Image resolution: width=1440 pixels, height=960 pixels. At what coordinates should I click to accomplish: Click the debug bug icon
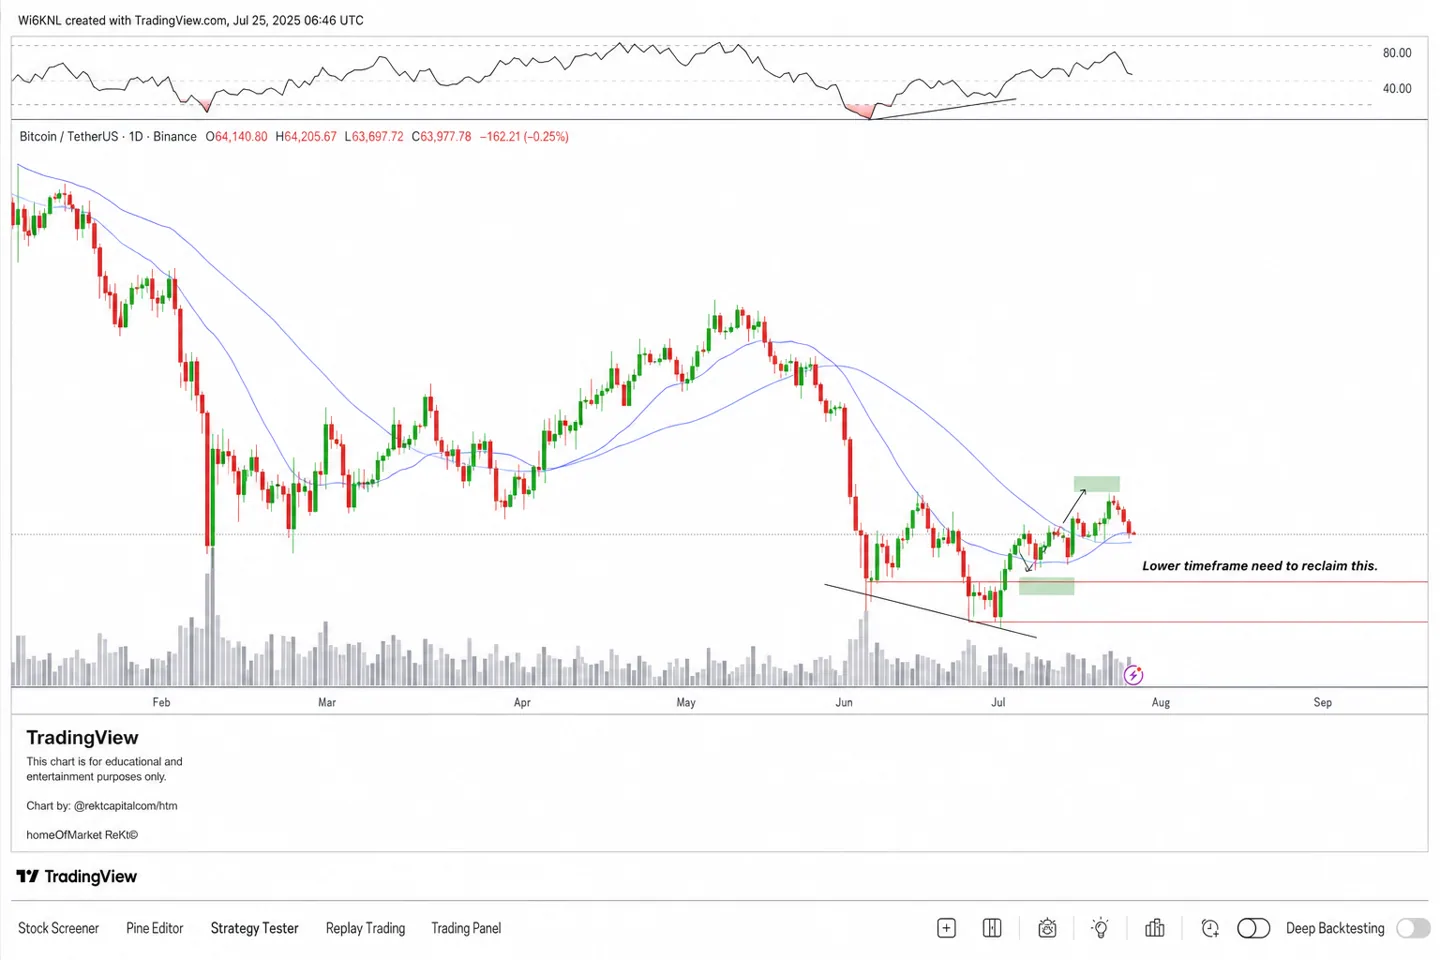(x=1047, y=928)
